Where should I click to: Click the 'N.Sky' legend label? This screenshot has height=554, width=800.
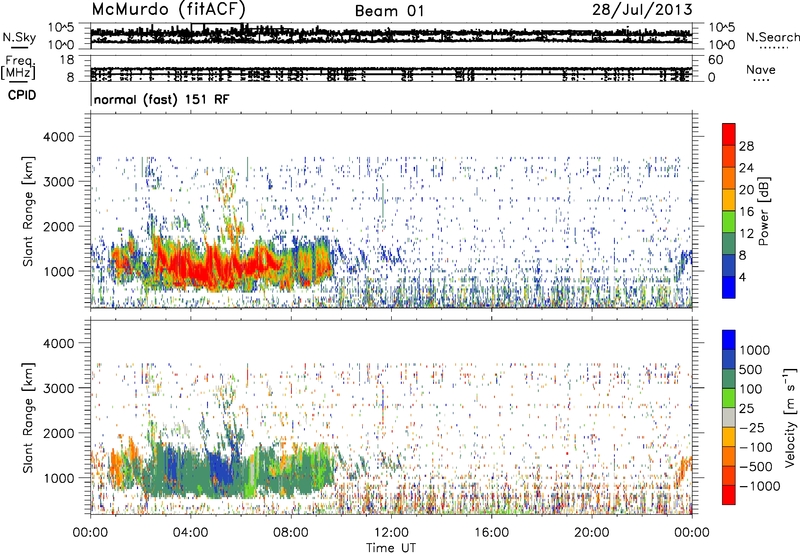19,37
